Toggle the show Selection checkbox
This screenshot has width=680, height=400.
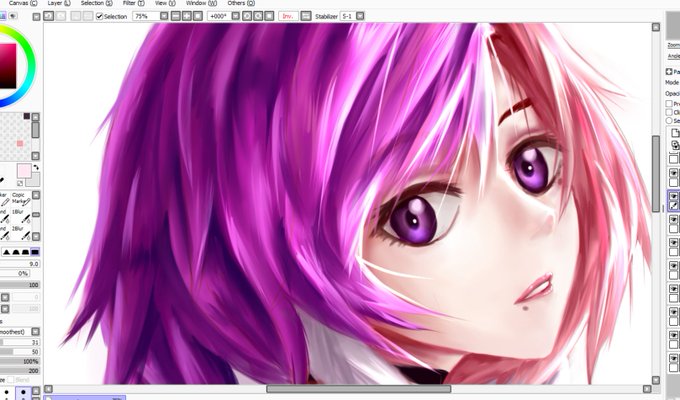pos(99,16)
